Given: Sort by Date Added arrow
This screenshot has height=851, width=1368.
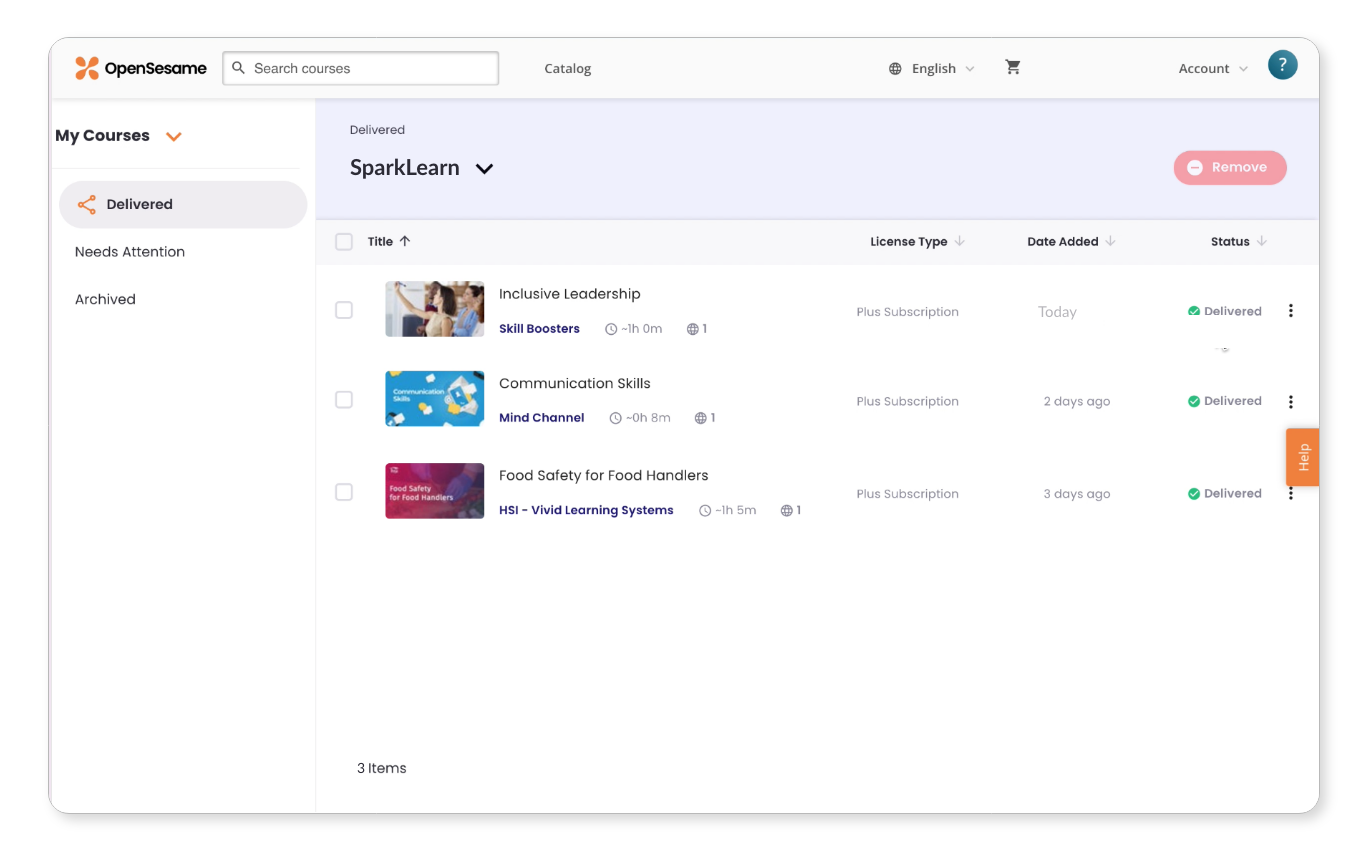Looking at the screenshot, I should click(x=1111, y=241).
